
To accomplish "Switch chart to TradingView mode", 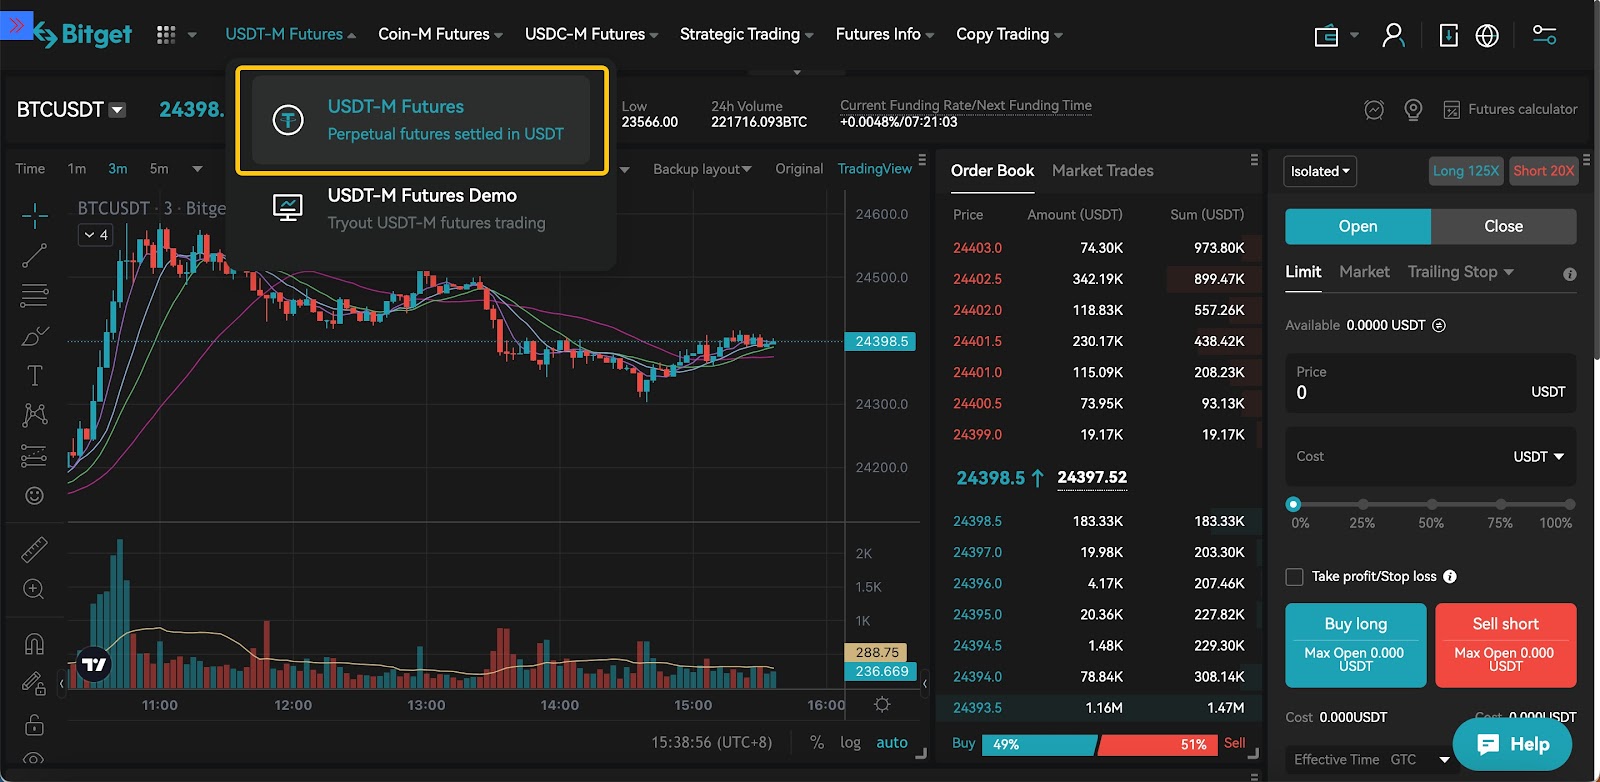I will tap(875, 169).
